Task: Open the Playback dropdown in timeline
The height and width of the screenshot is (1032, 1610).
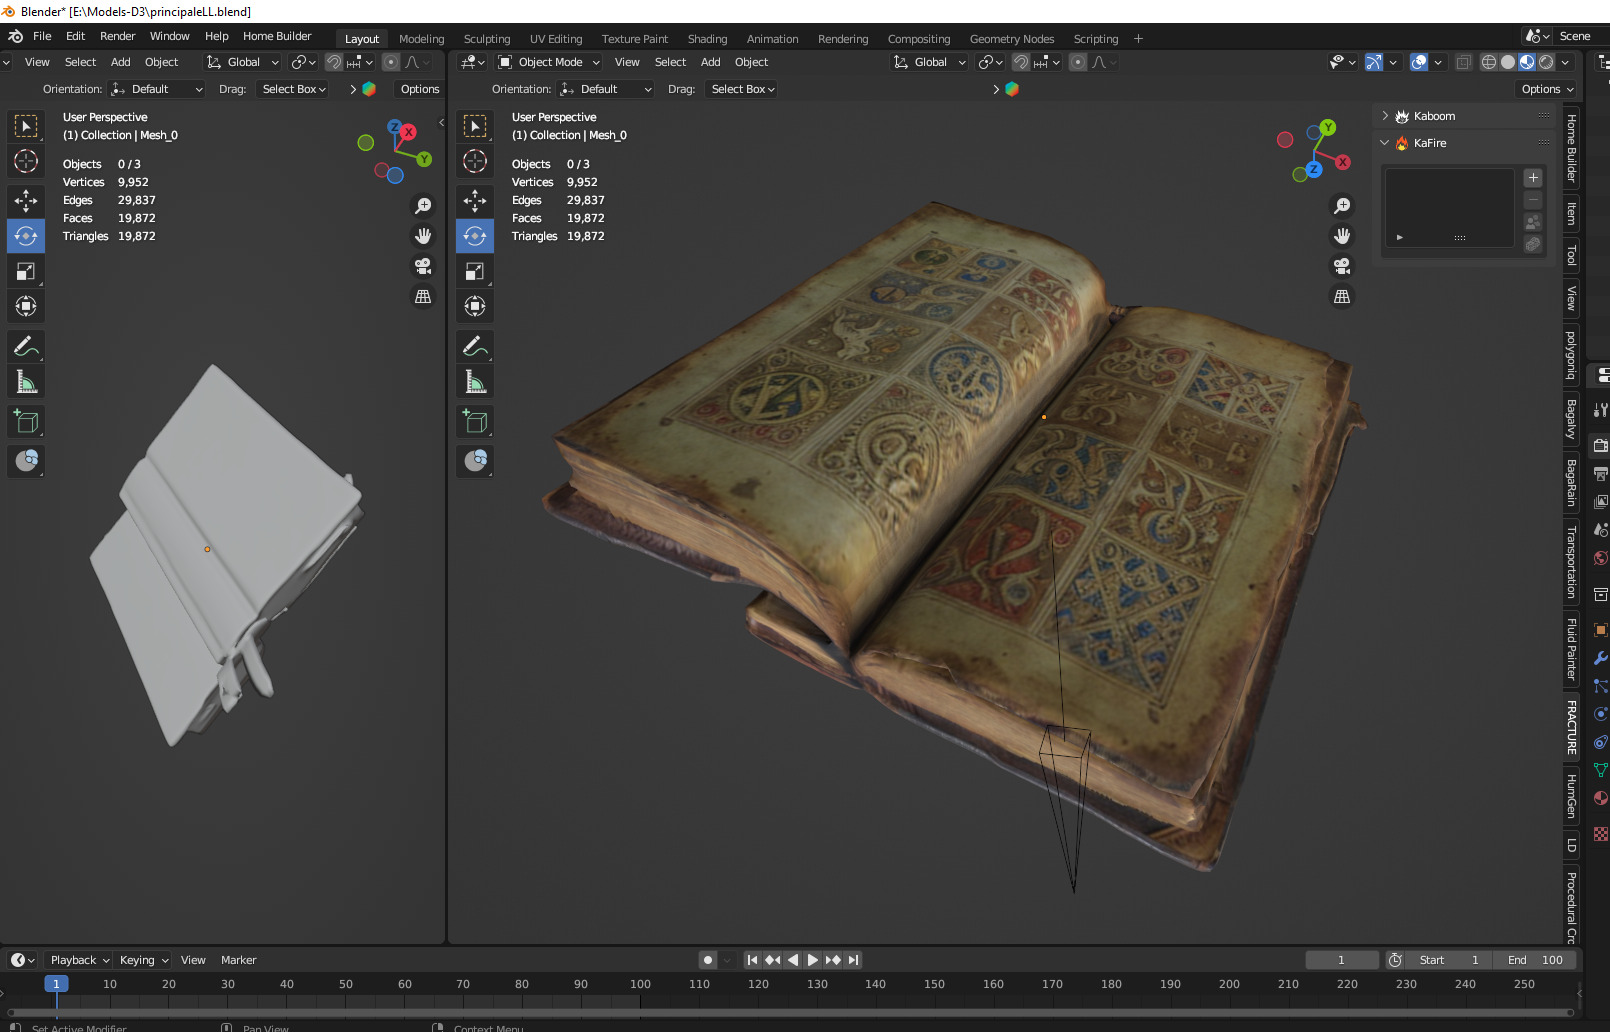Action: (79, 960)
